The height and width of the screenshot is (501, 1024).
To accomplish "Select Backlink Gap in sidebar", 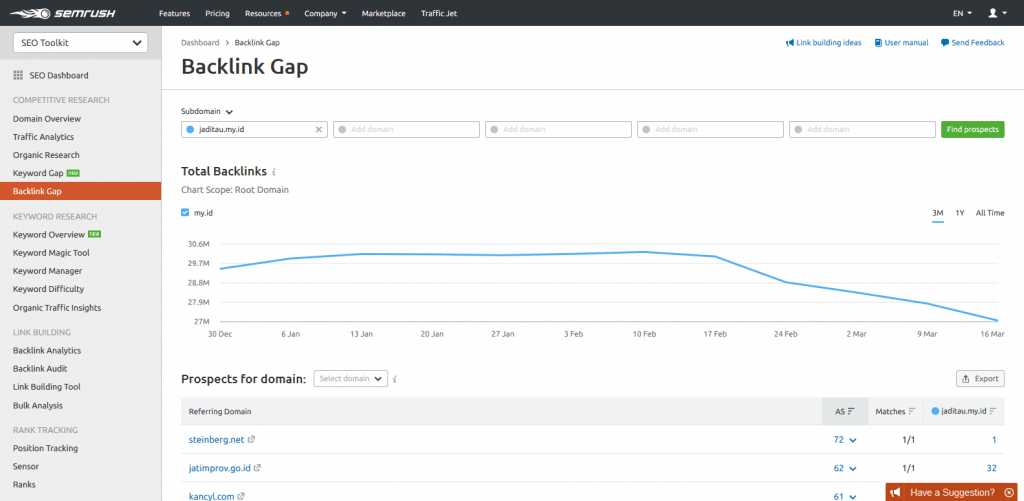I will coord(80,191).
